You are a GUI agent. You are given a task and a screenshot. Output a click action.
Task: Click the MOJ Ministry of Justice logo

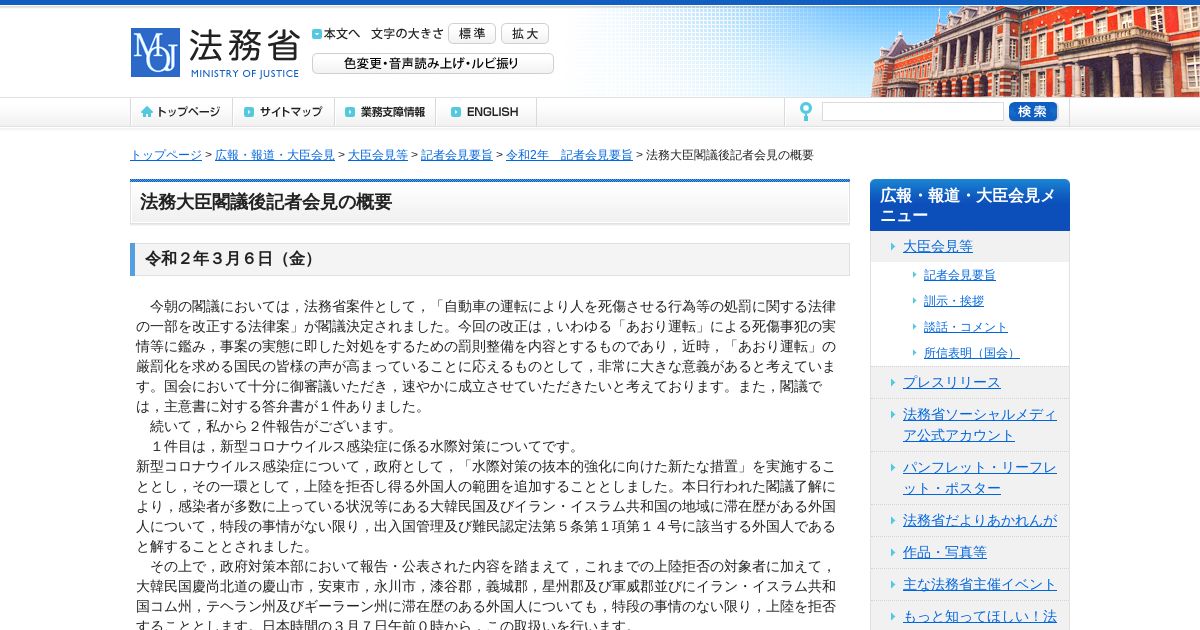pyautogui.click(x=215, y=53)
